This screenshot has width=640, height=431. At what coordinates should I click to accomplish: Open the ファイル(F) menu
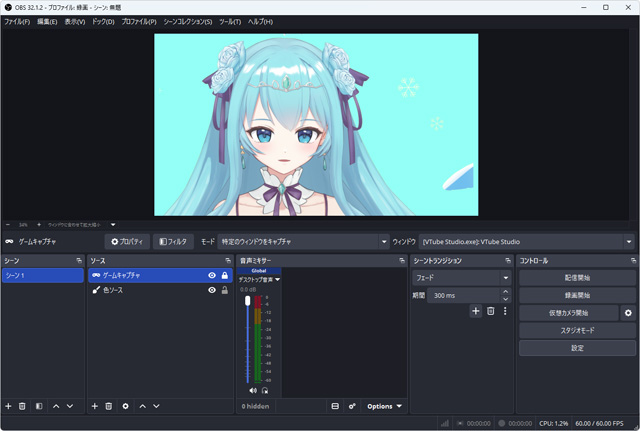(x=17, y=22)
